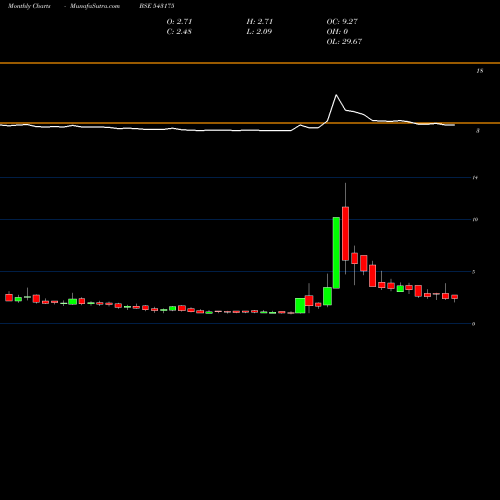Click the tallest green candlestick
This screenshot has width=500, height=500.
pos(336,253)
